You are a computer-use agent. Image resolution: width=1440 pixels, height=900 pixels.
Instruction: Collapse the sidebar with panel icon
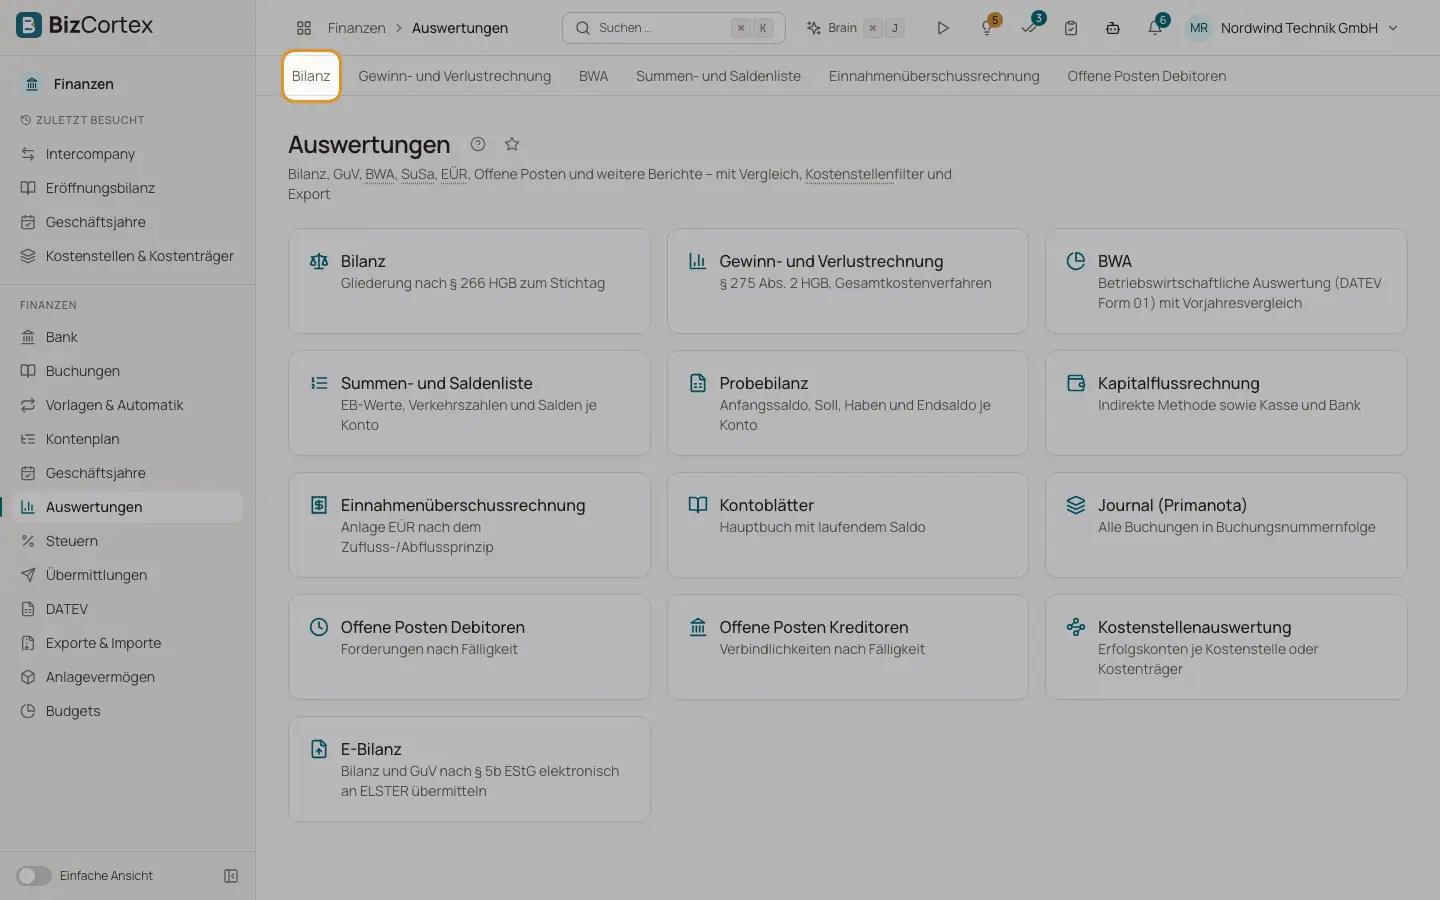click(x=231, y=876)
